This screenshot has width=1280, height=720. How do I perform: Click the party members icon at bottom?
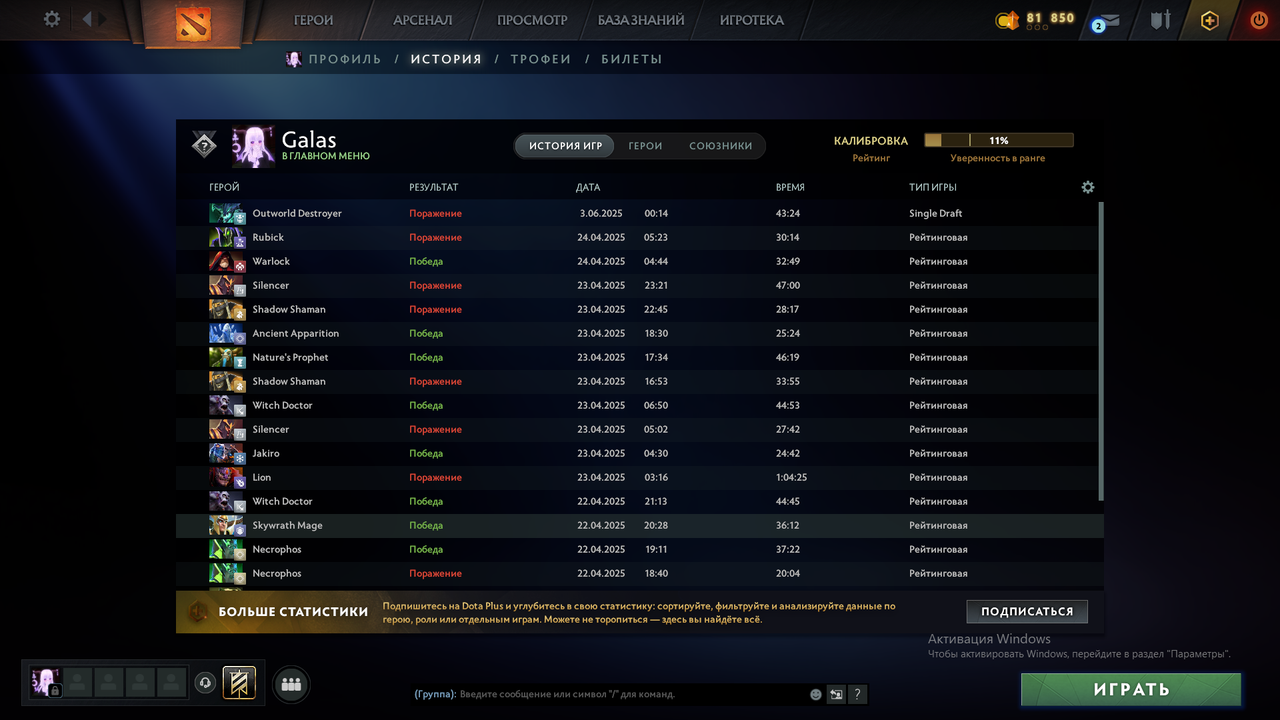point(291,684)
